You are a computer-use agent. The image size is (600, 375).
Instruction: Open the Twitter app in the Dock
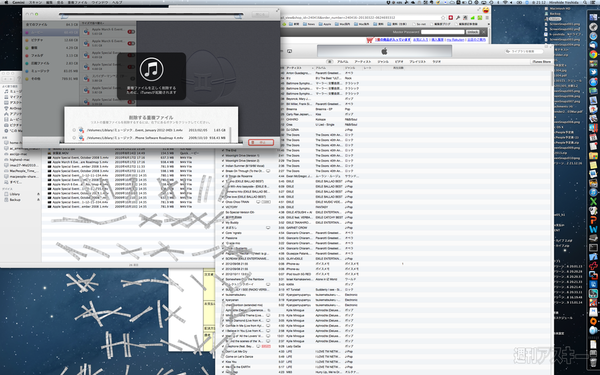click(593, 72)
